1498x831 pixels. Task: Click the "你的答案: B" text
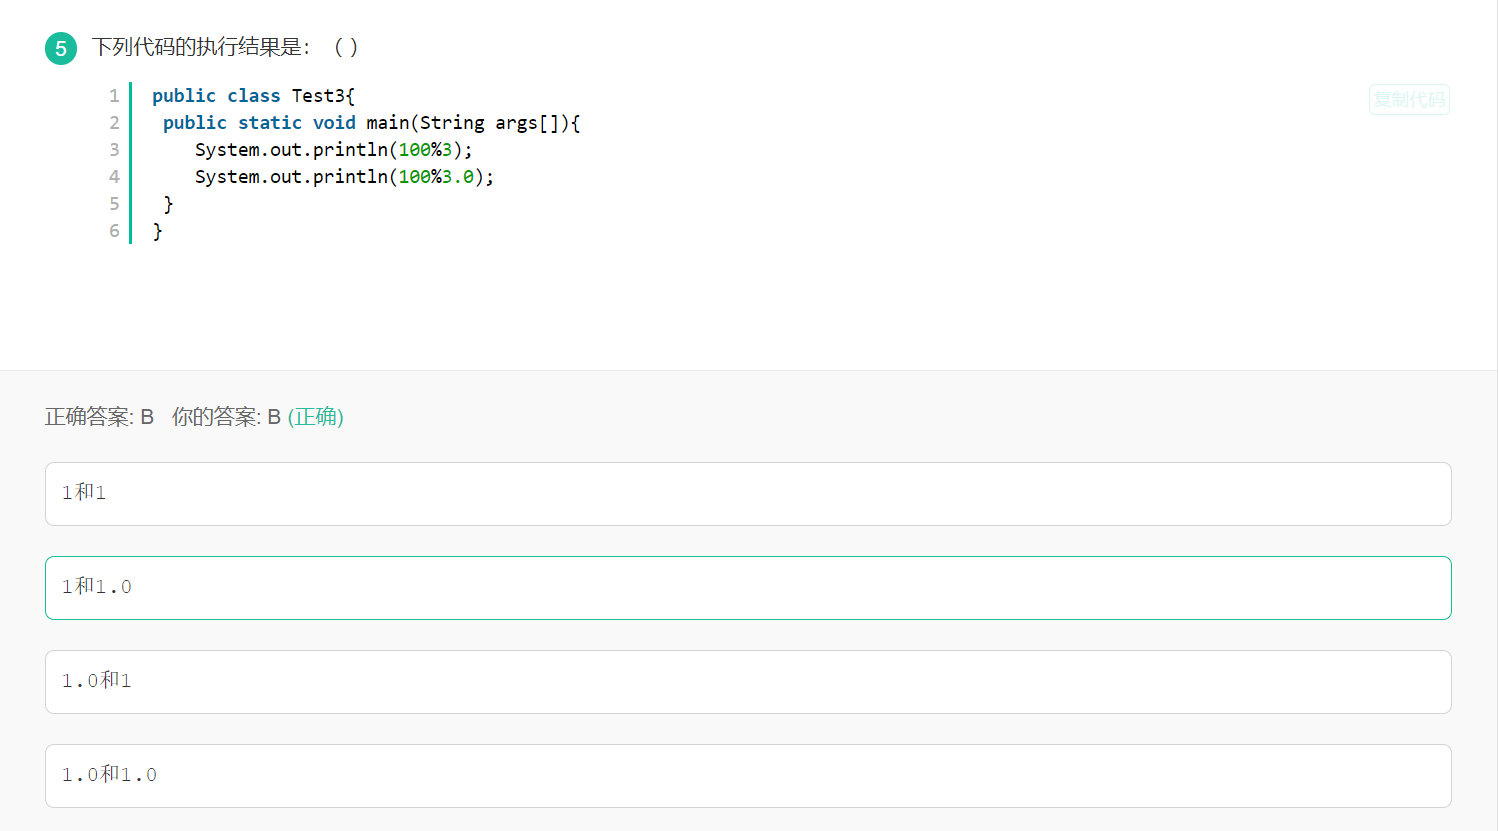(226, 417)
